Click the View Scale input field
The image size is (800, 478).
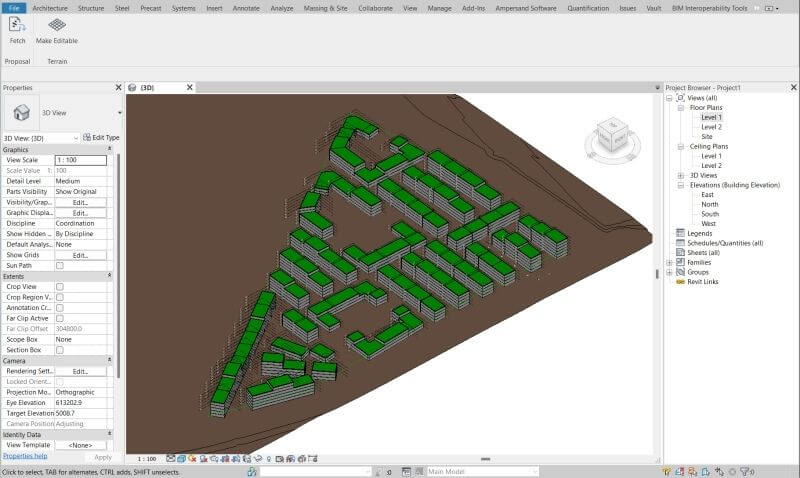80,160
